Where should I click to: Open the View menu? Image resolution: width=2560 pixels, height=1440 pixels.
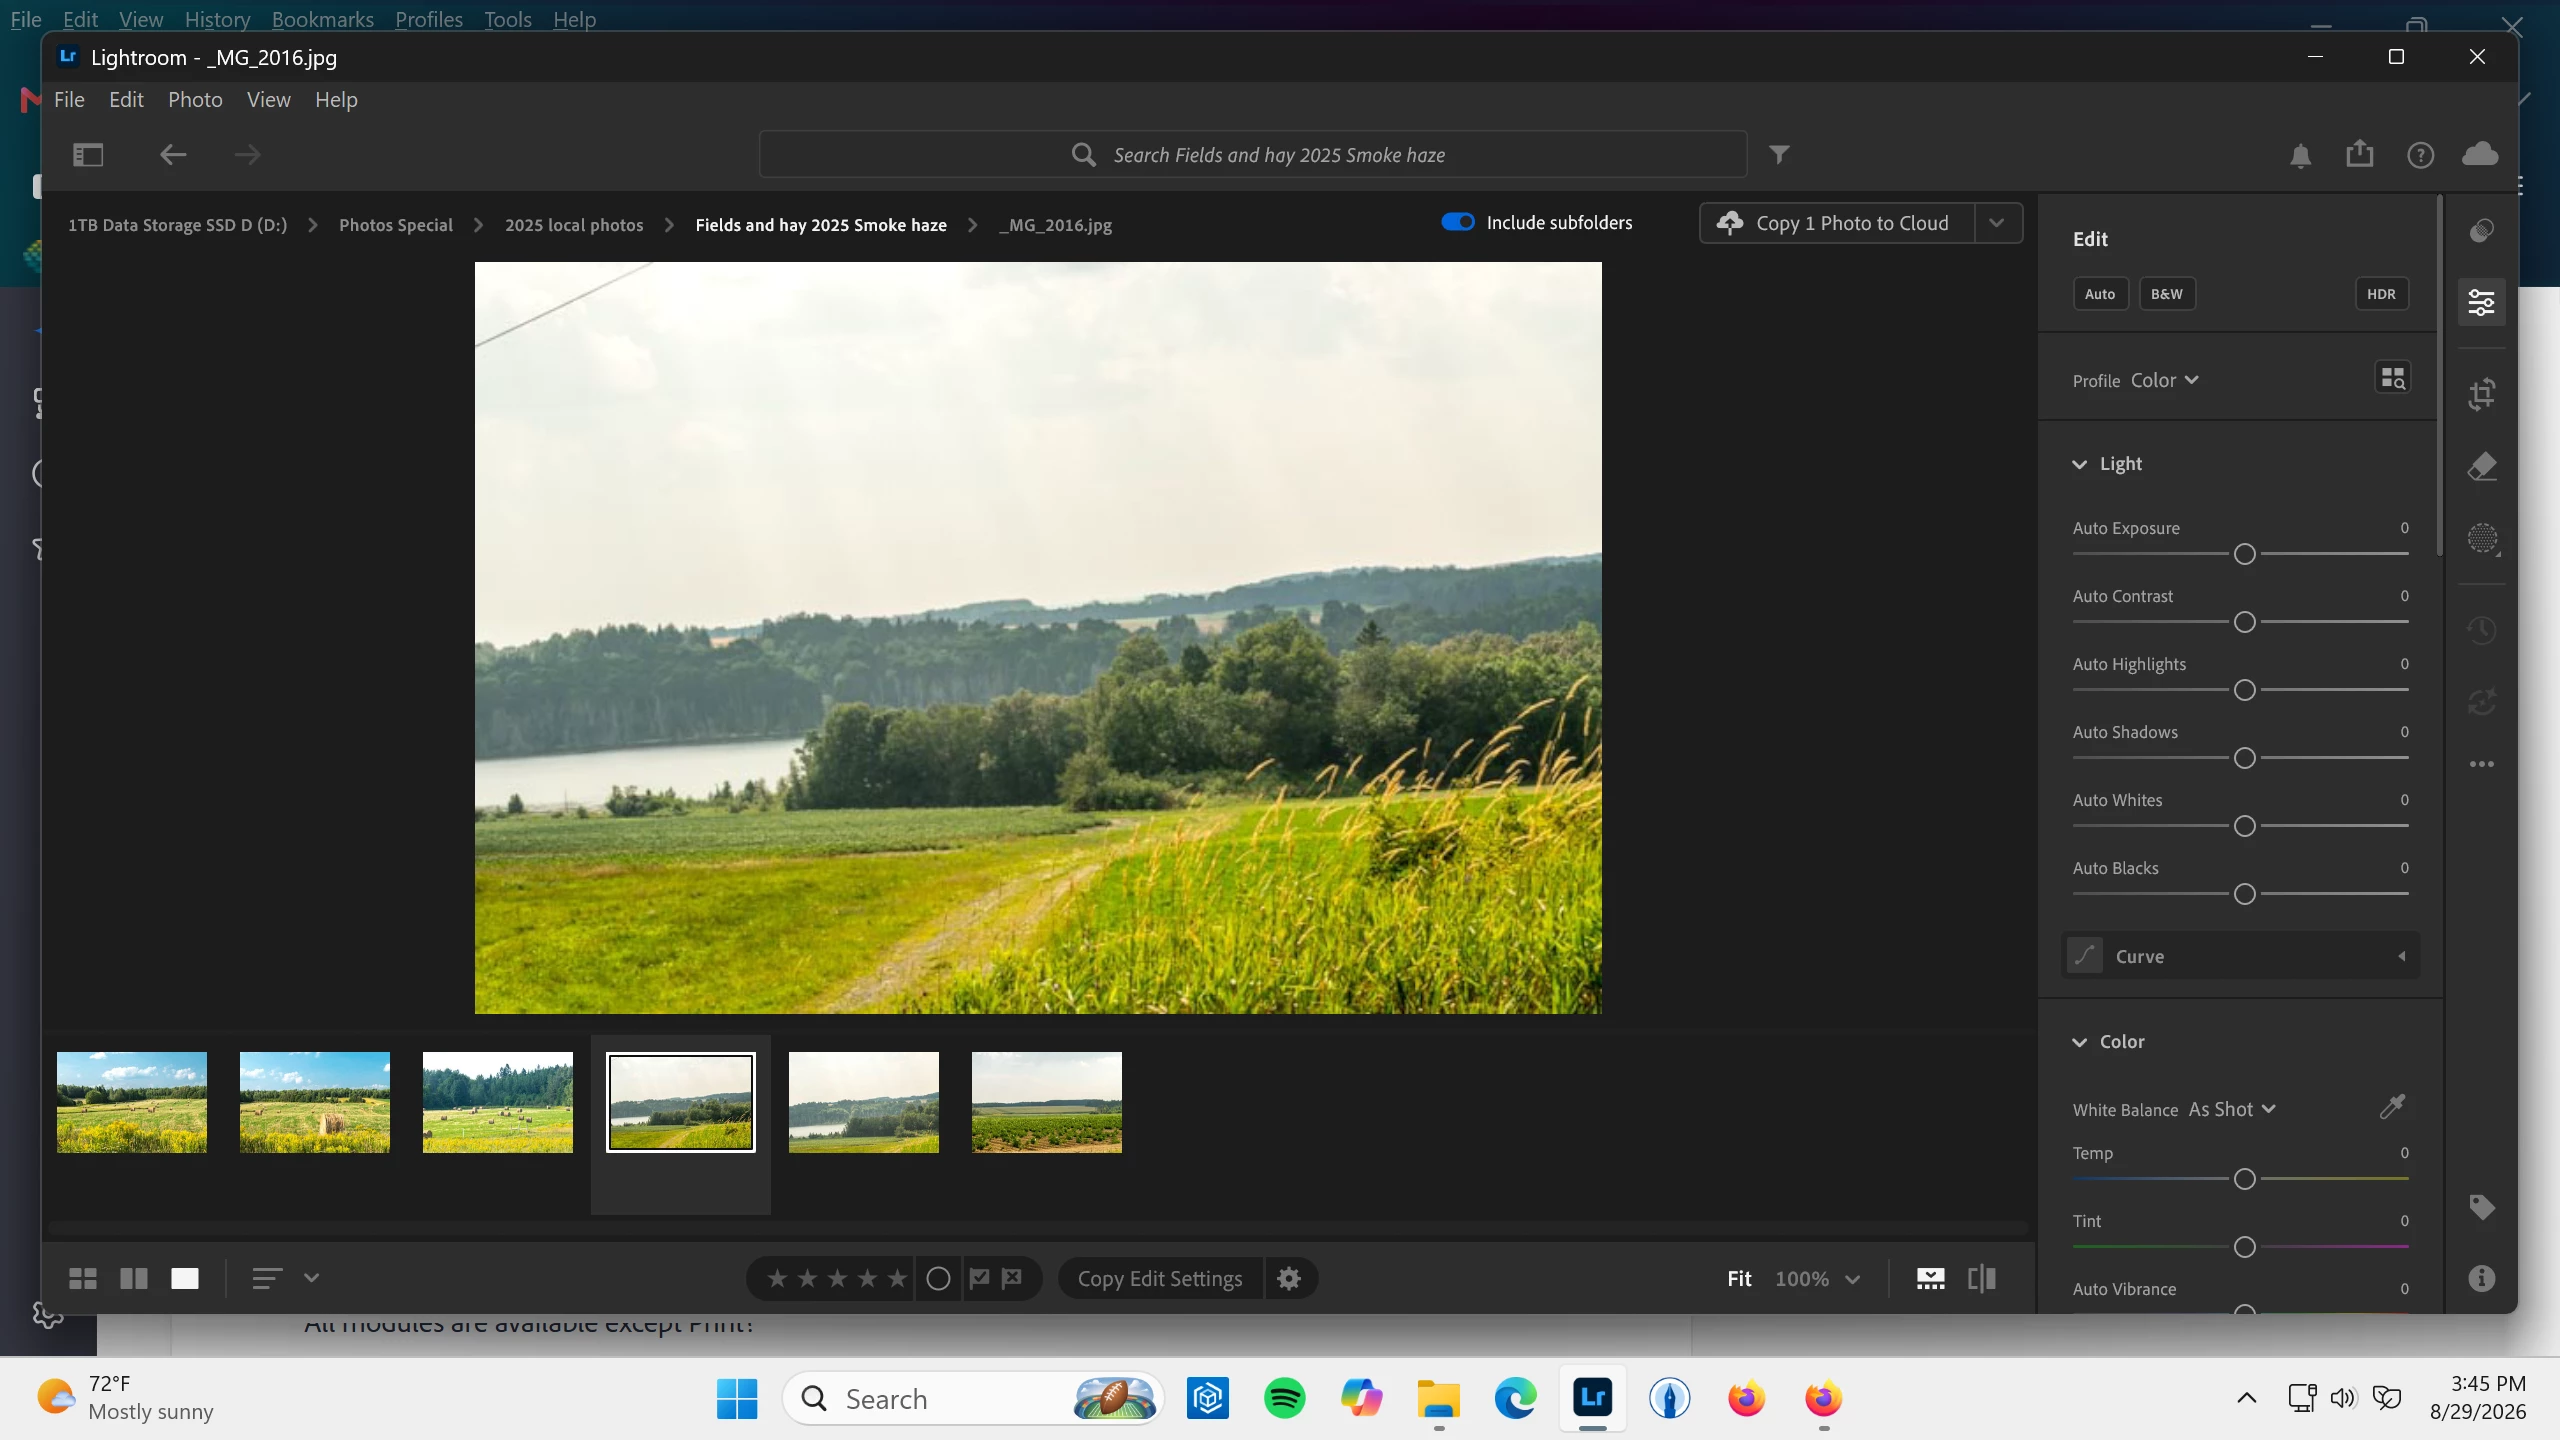(x=269, y=100)
